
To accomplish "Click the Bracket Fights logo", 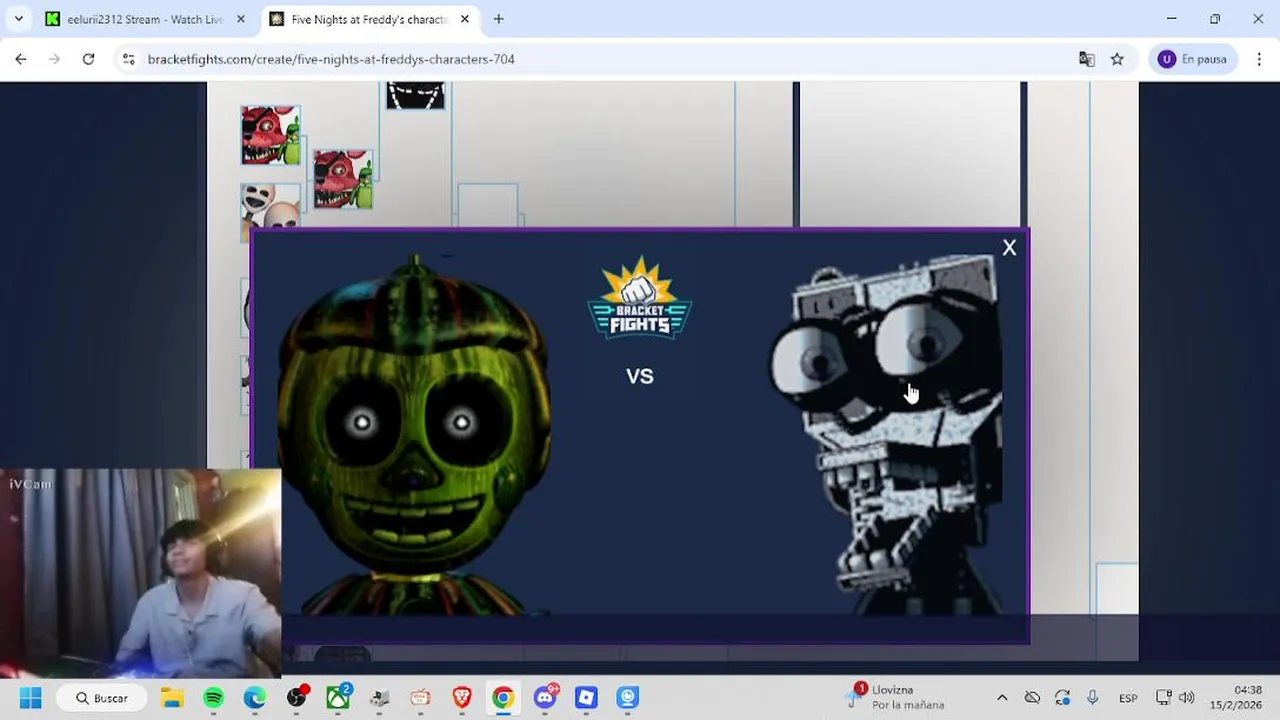I will pos(639,298).
